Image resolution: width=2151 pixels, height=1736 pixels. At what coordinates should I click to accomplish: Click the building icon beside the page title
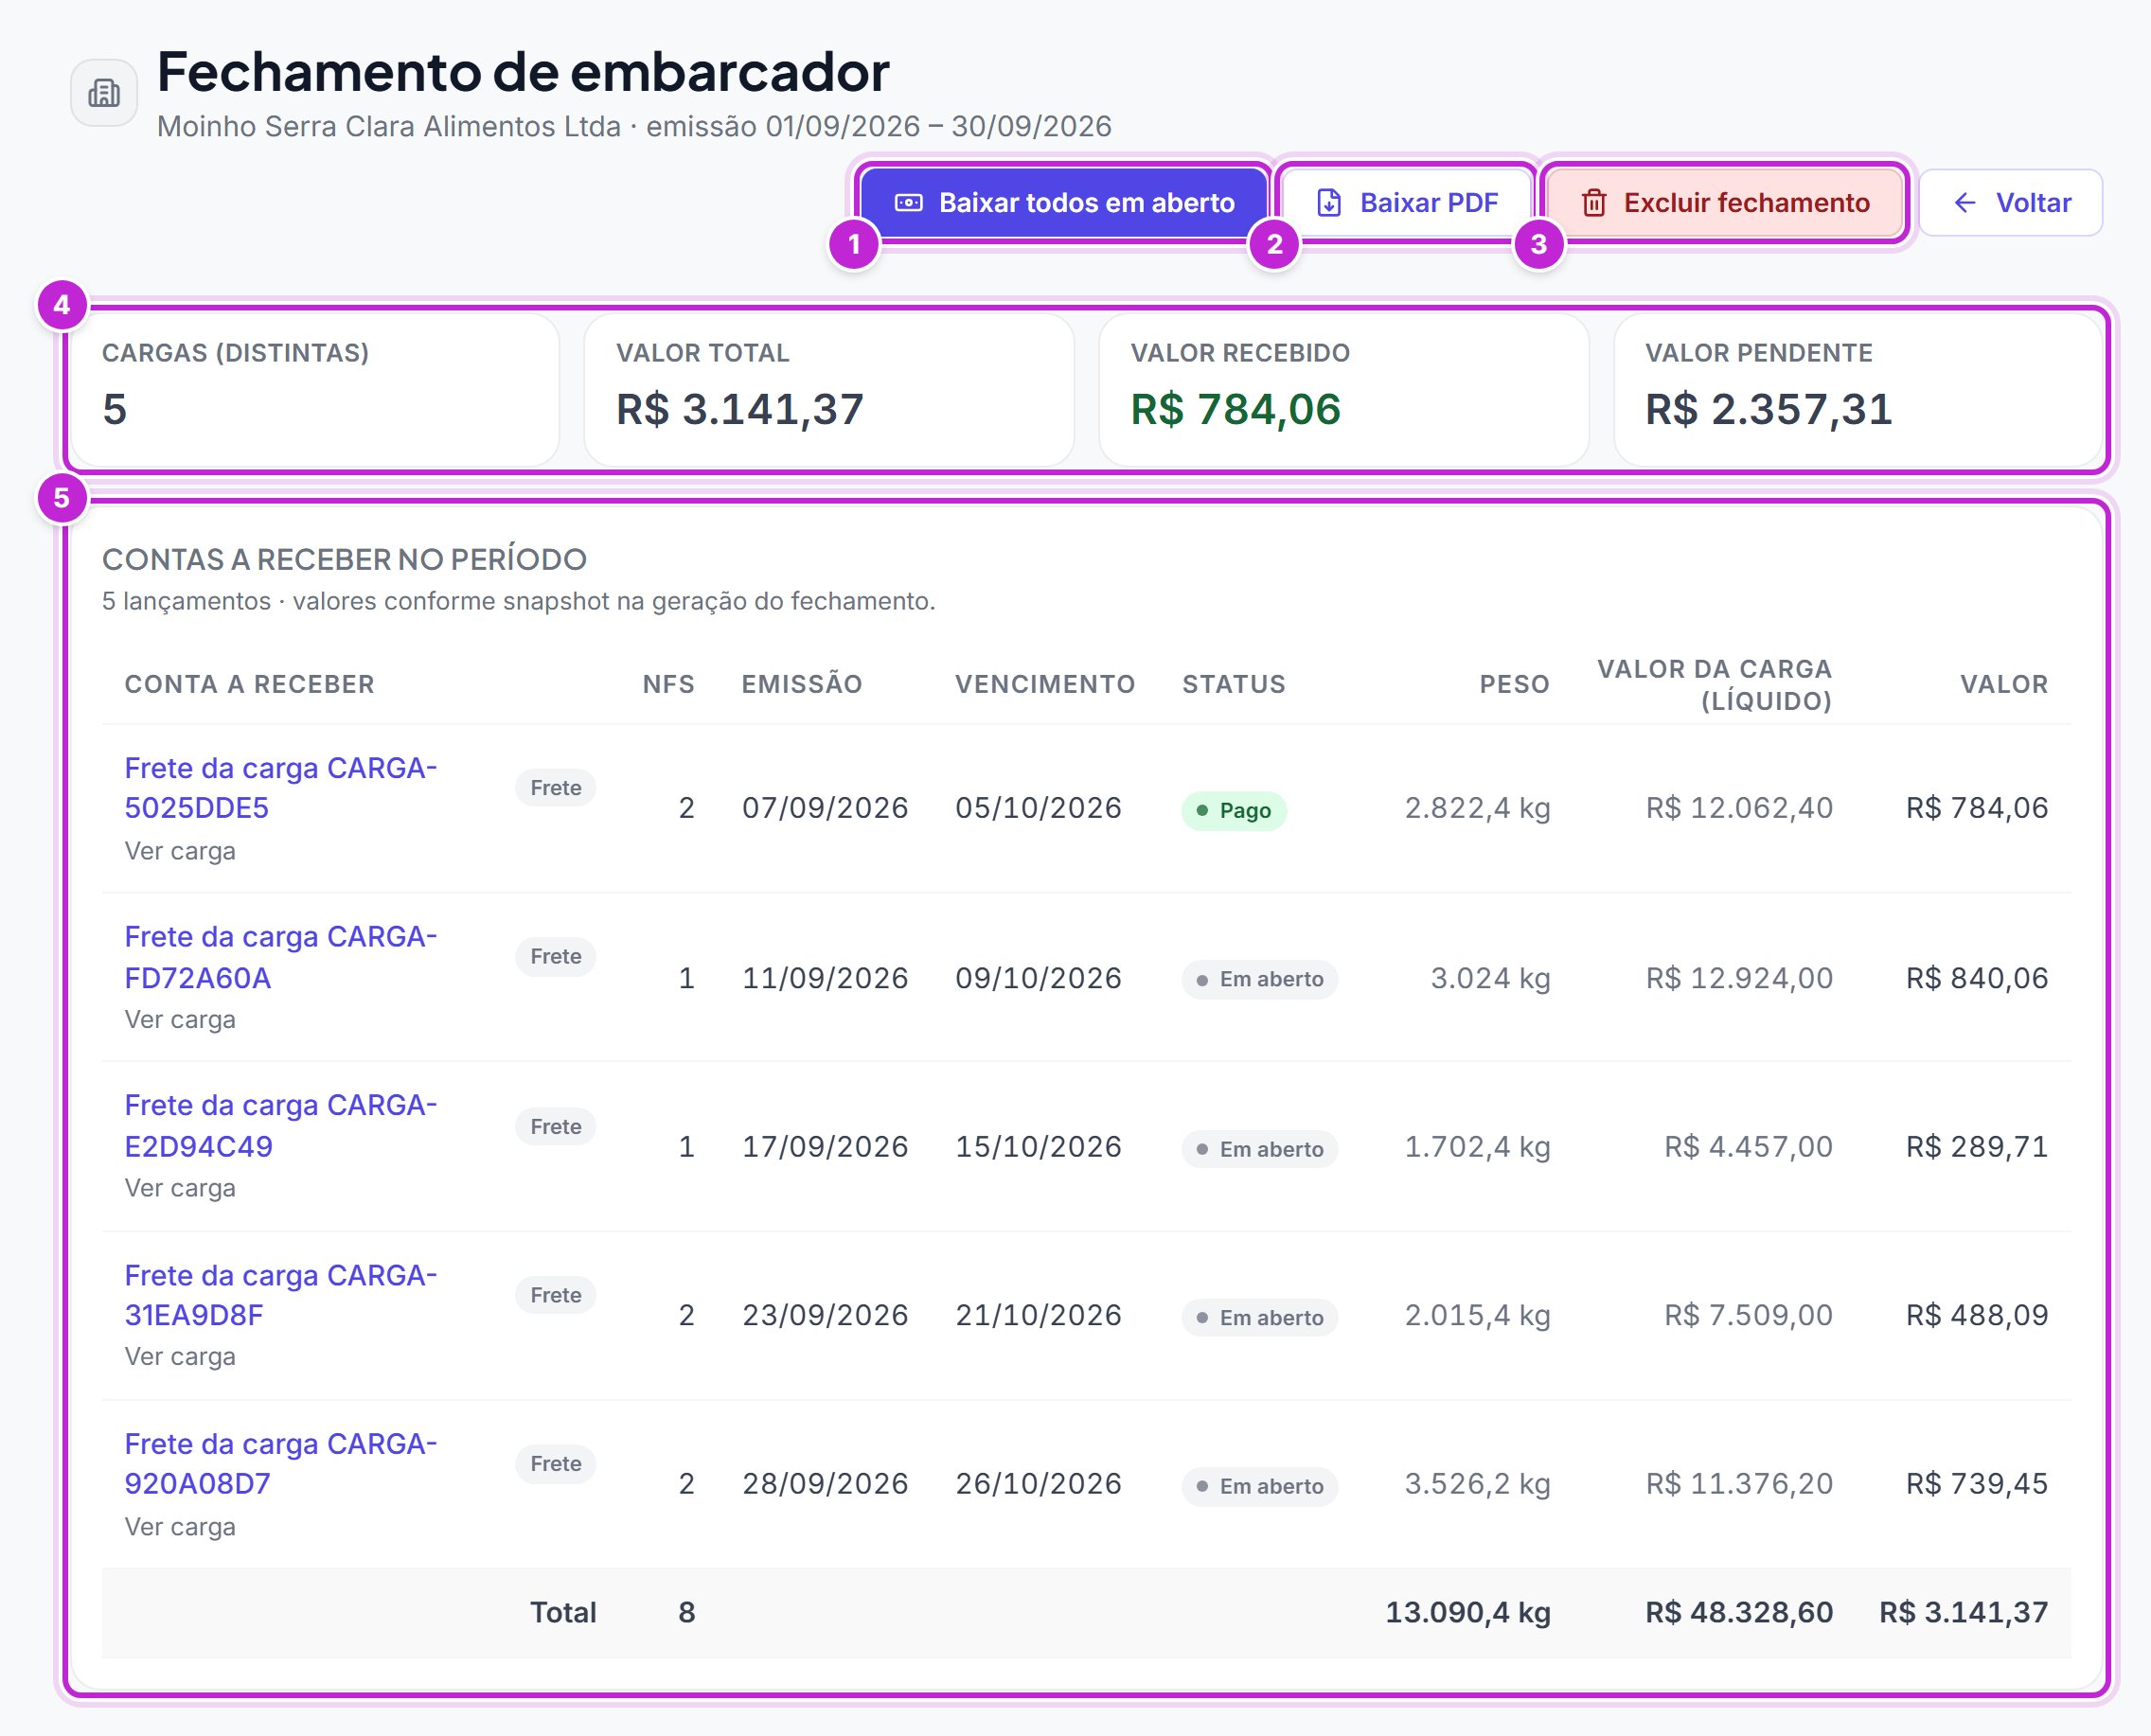[x=104, y=93]
